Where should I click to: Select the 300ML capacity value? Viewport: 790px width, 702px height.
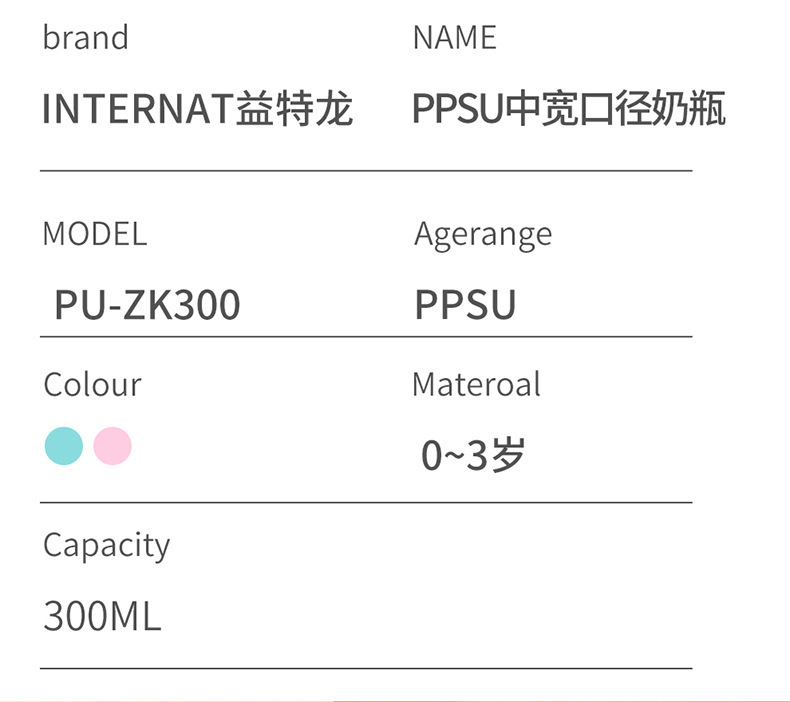coord(101,616)
